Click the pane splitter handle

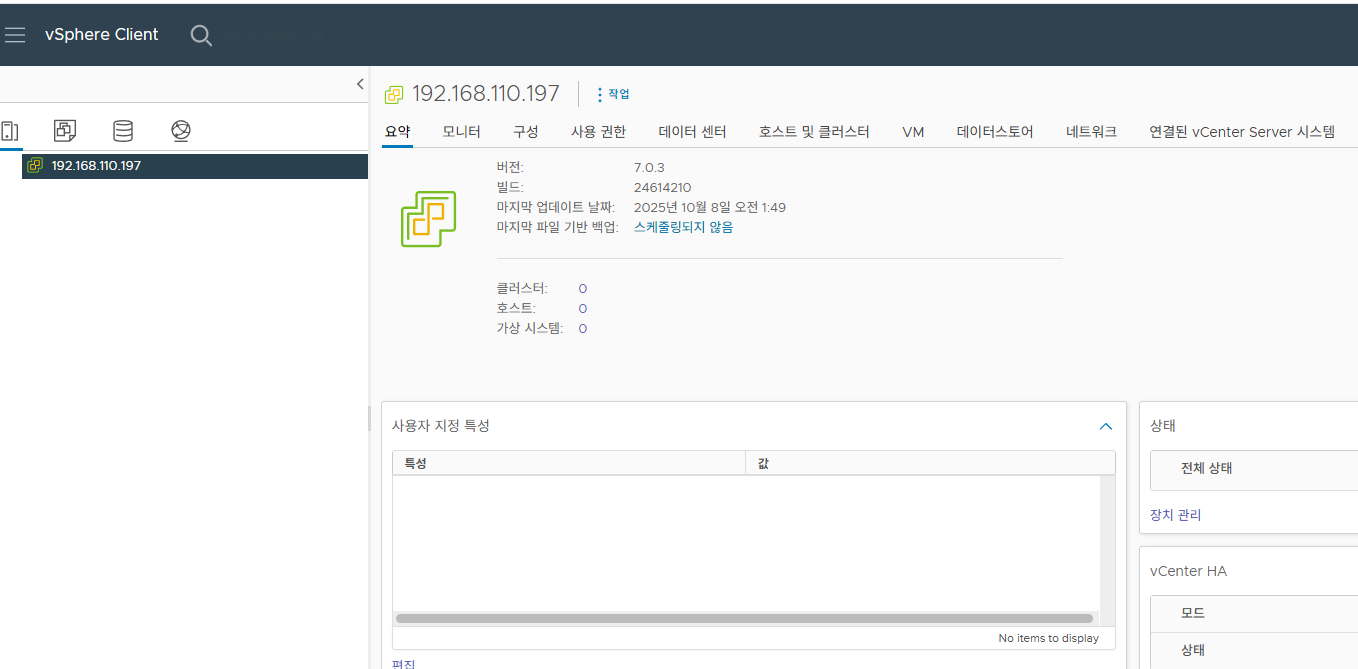coord(370,418)
